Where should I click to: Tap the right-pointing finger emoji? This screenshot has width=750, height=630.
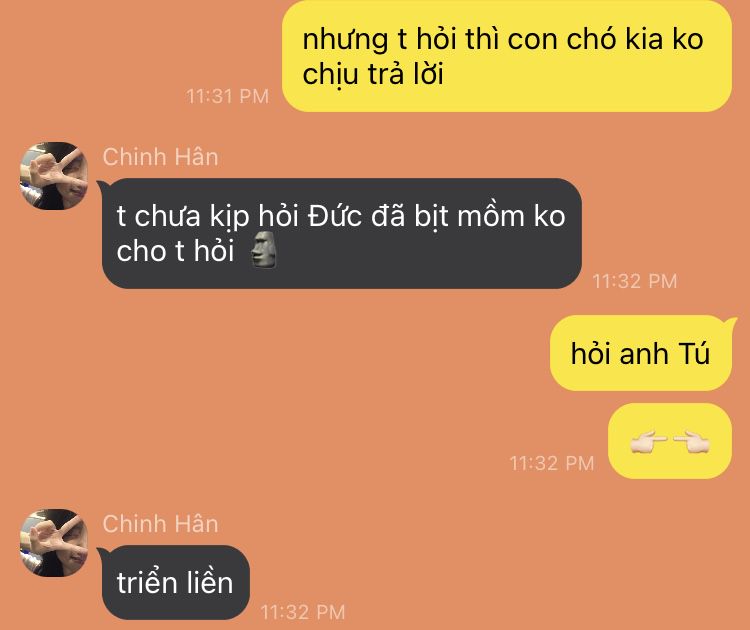click(692, 441)
